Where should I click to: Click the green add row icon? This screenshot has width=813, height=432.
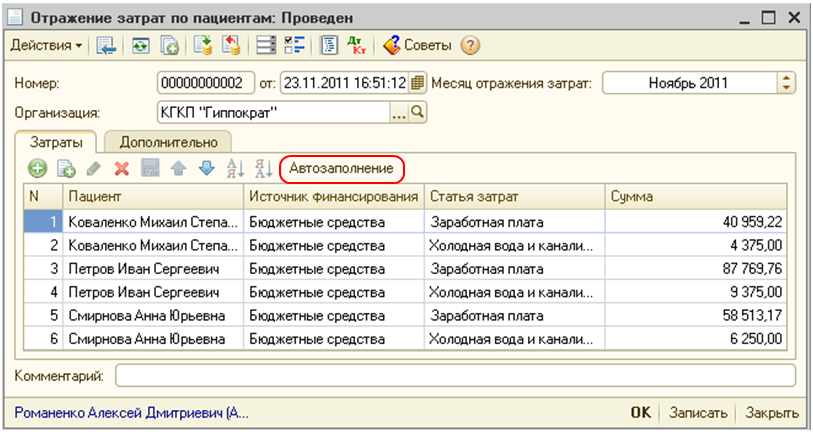(37, 169)
